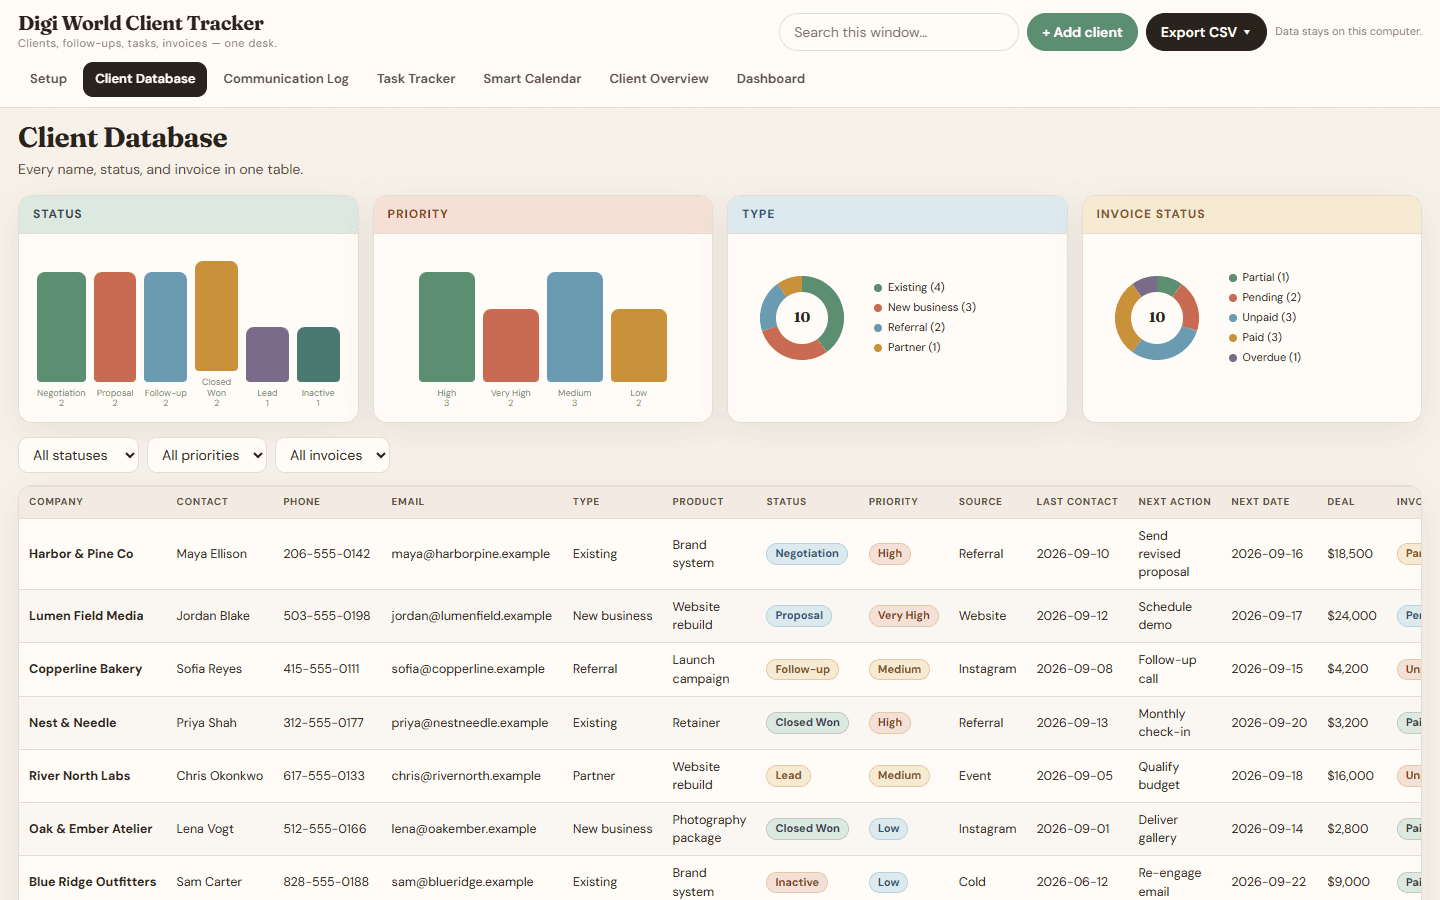Click Low priority badge in Oak & Ember row
The height and width of the screenshot is (900, 1440).
[x=889, y=829]
